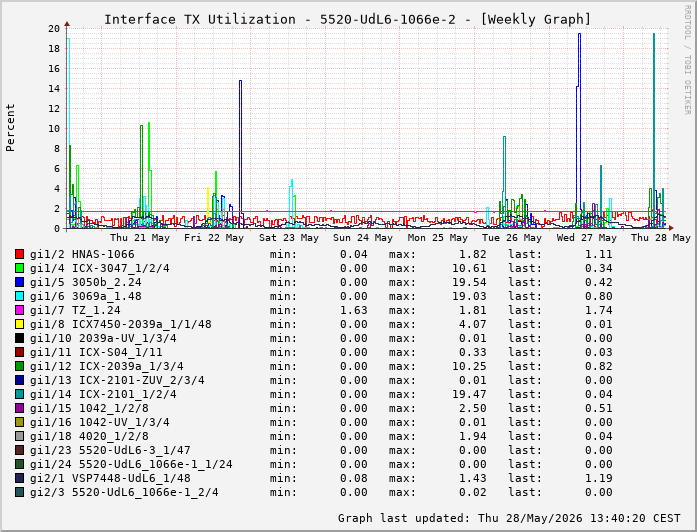Click the red swatch for gi1/2 HNAS-1066

tap(19, 254)
